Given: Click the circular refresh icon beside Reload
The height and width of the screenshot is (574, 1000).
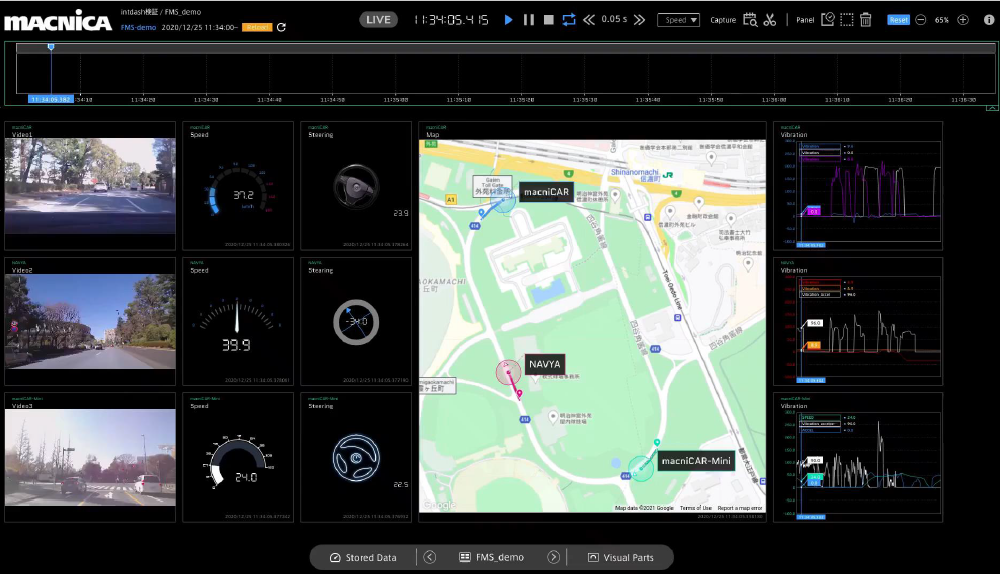Looking at the screenshot, I should (x=281, y=27).
